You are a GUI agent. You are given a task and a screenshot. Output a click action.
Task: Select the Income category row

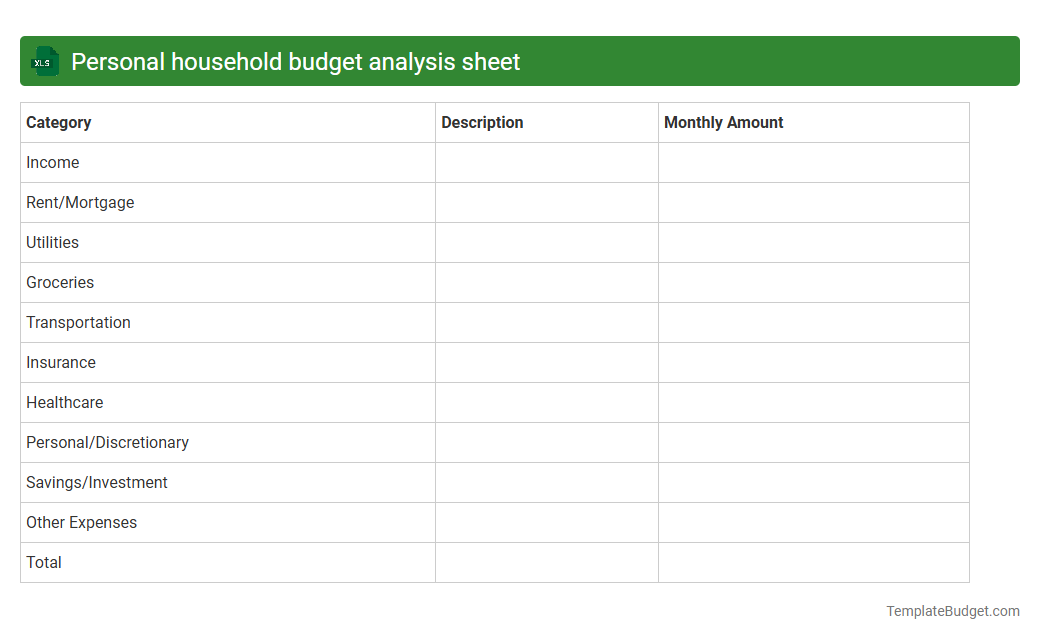52,162
